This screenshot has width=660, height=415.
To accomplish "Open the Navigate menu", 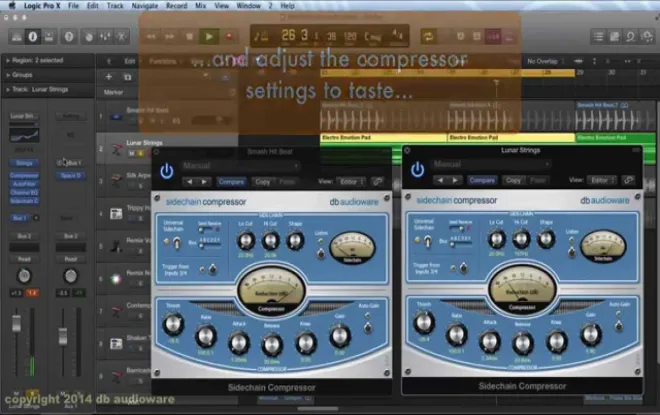I will tap(144, 5).
